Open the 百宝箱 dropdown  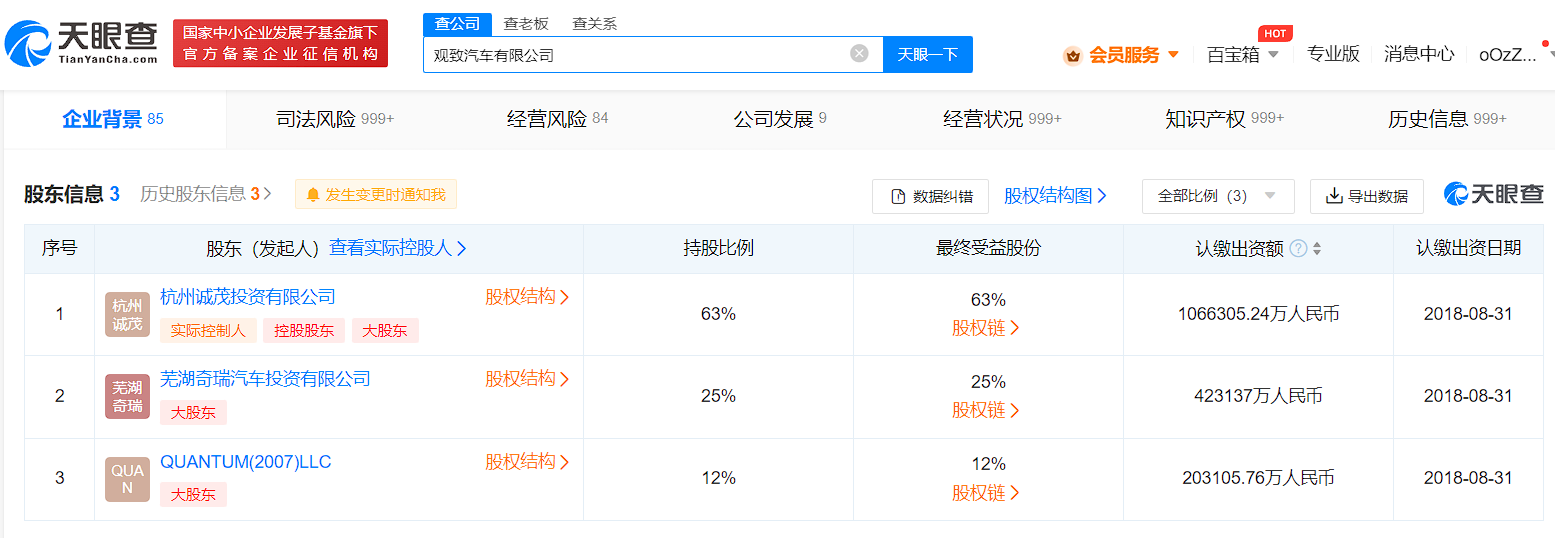1242,55
